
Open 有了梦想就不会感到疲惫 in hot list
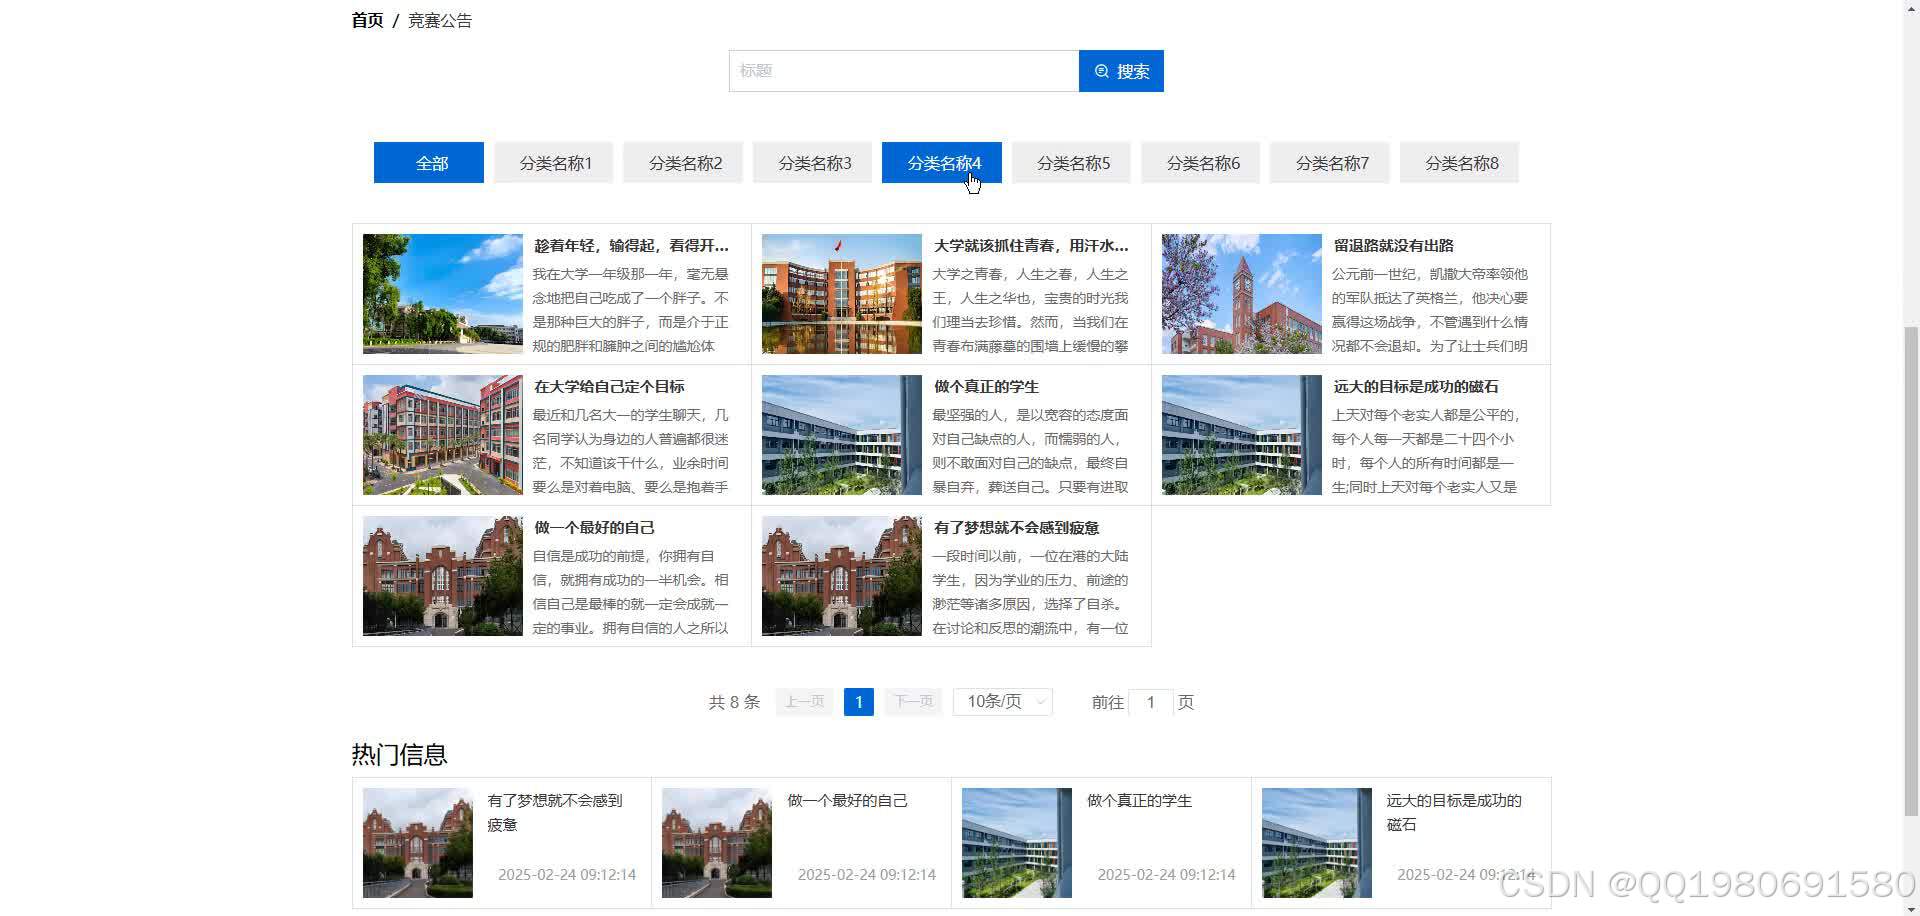coord(556,812)
